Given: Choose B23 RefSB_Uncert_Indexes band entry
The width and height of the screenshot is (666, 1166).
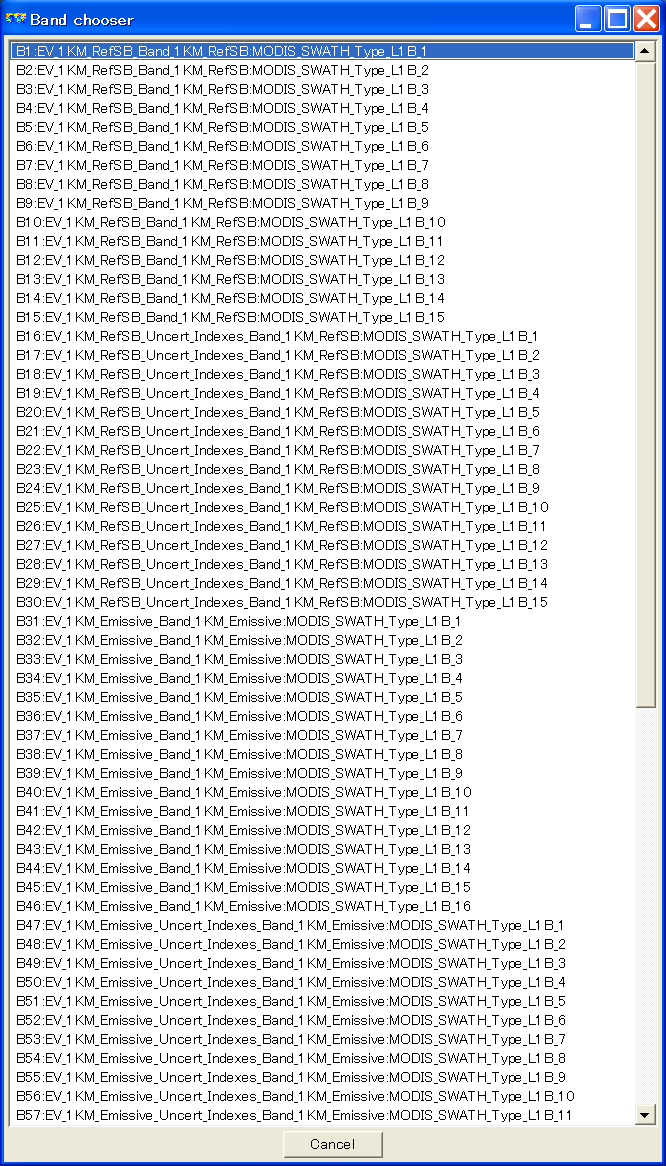Looking at the screenshot, I should [x=323, y=469].
